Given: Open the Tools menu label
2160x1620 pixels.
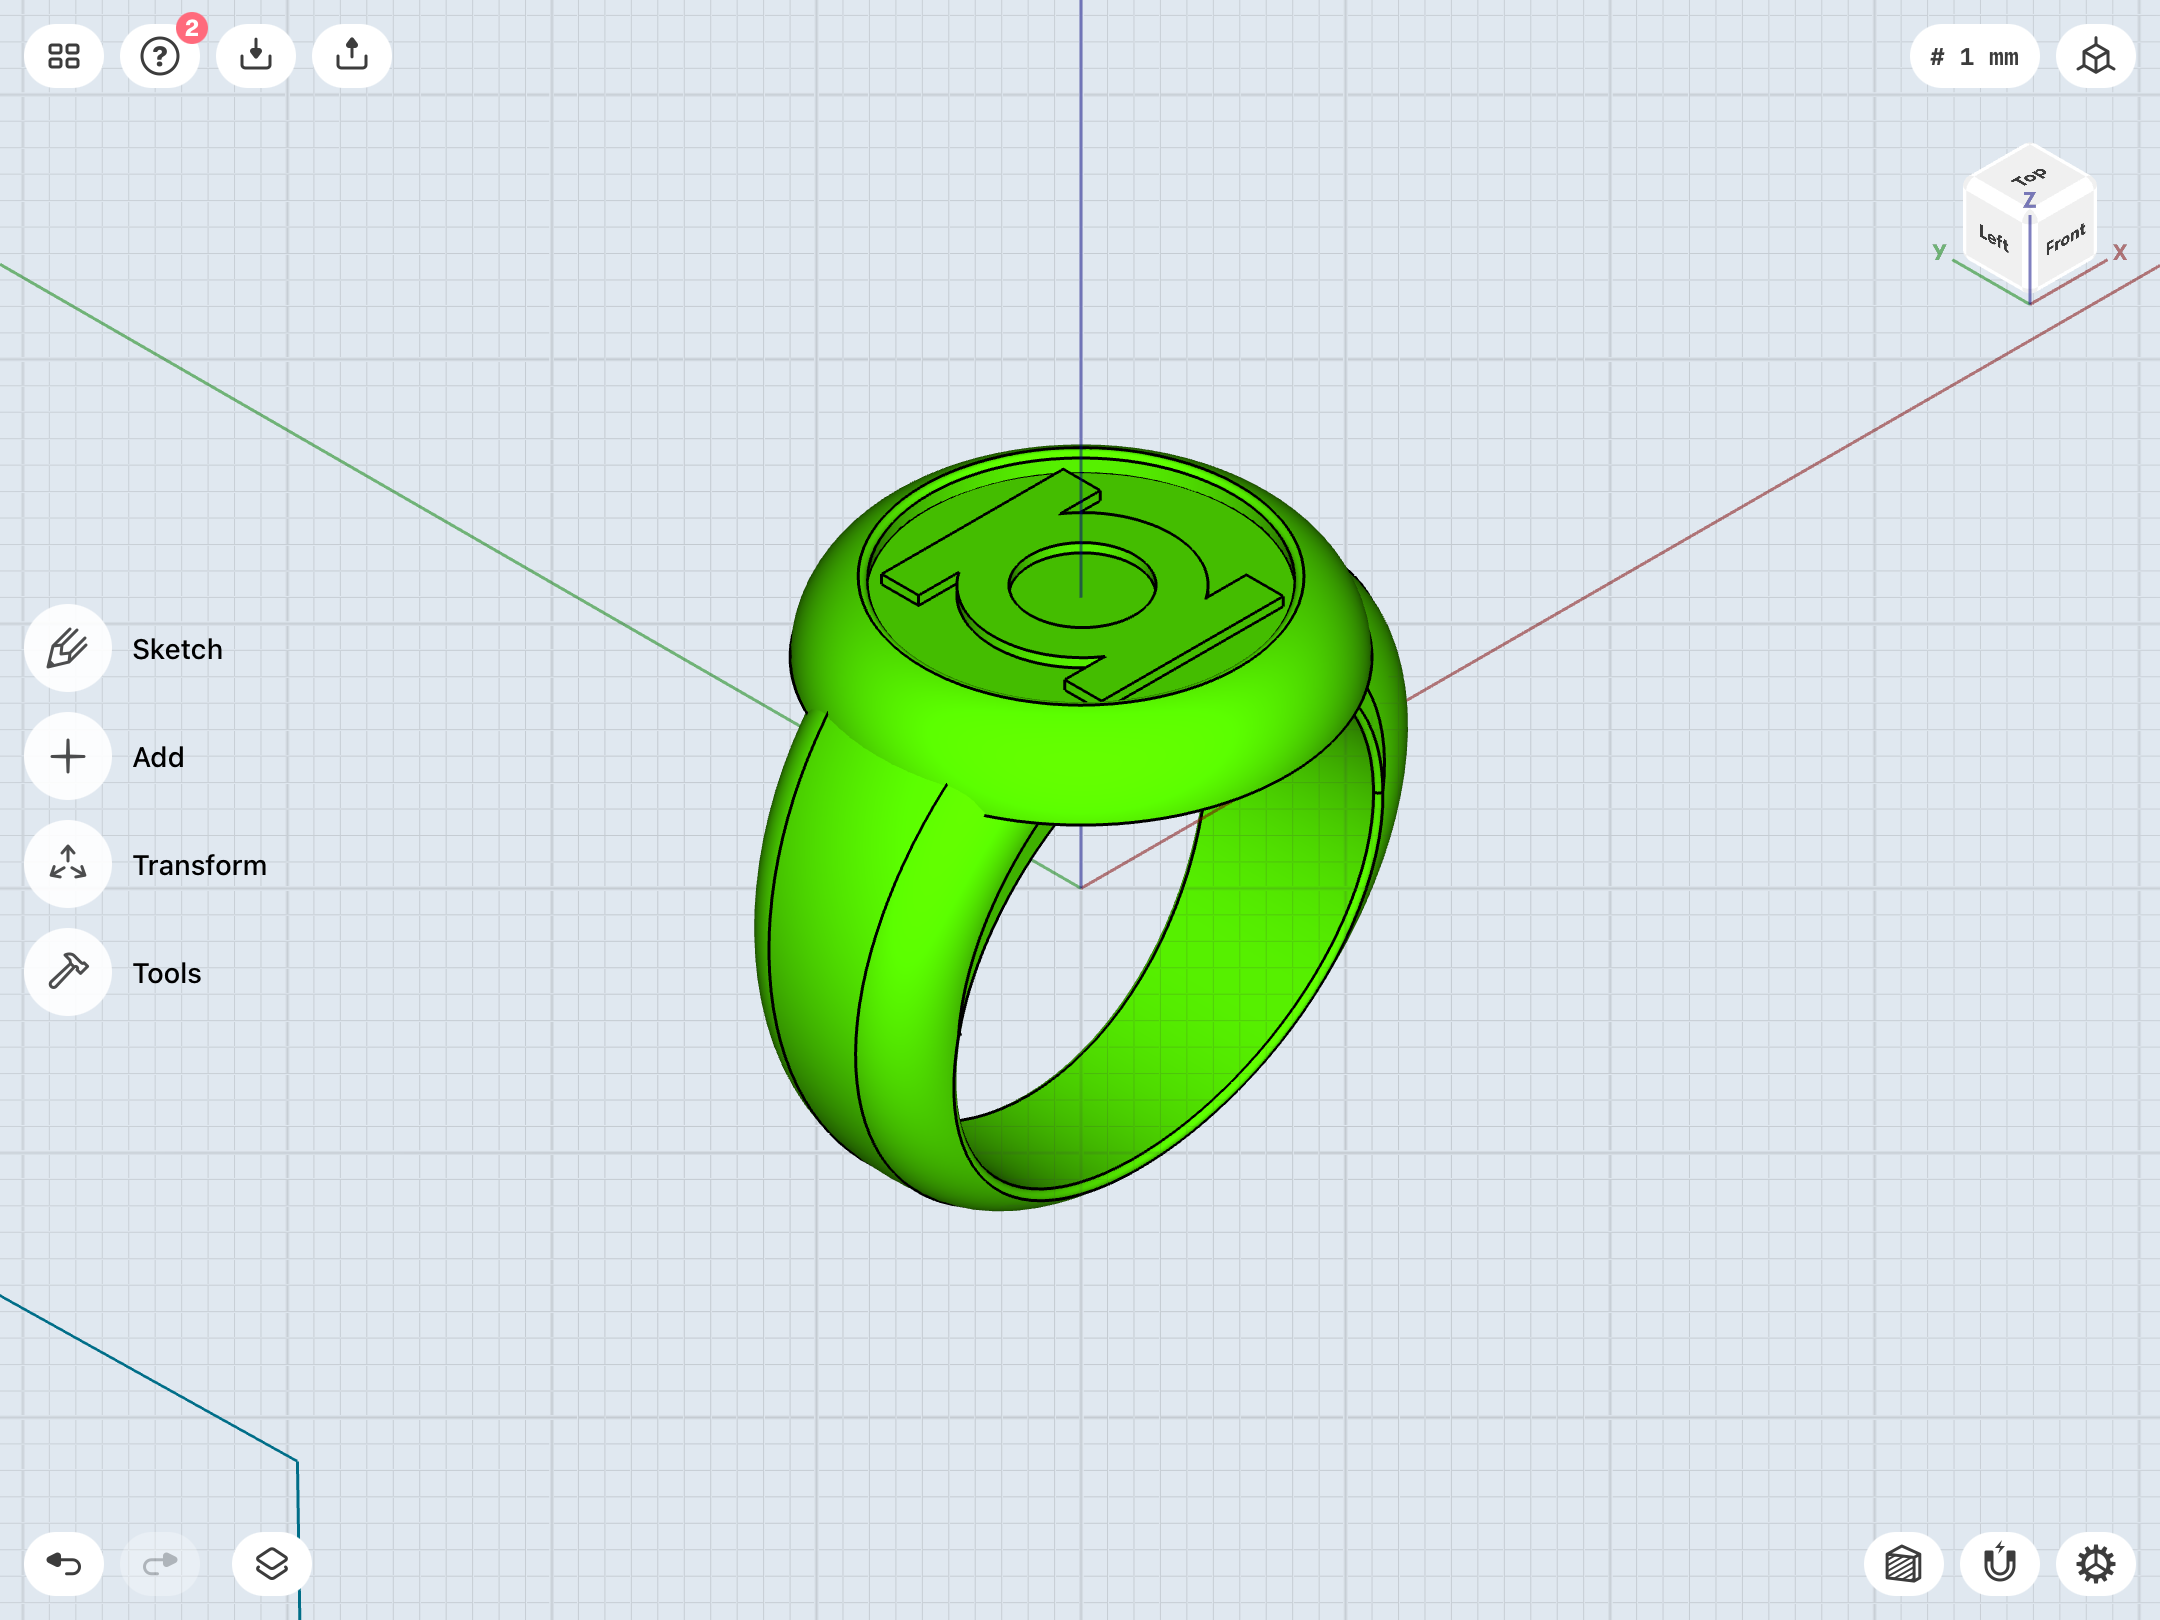Looking at the screenshot, I should 167,973.
